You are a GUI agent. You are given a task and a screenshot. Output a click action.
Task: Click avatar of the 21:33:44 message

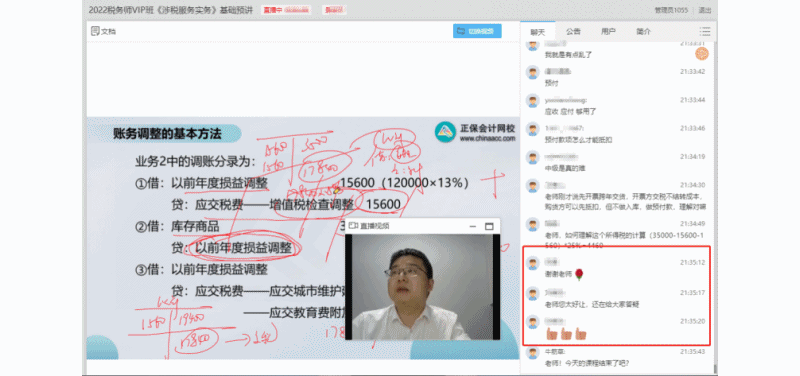tap(533, 101)
